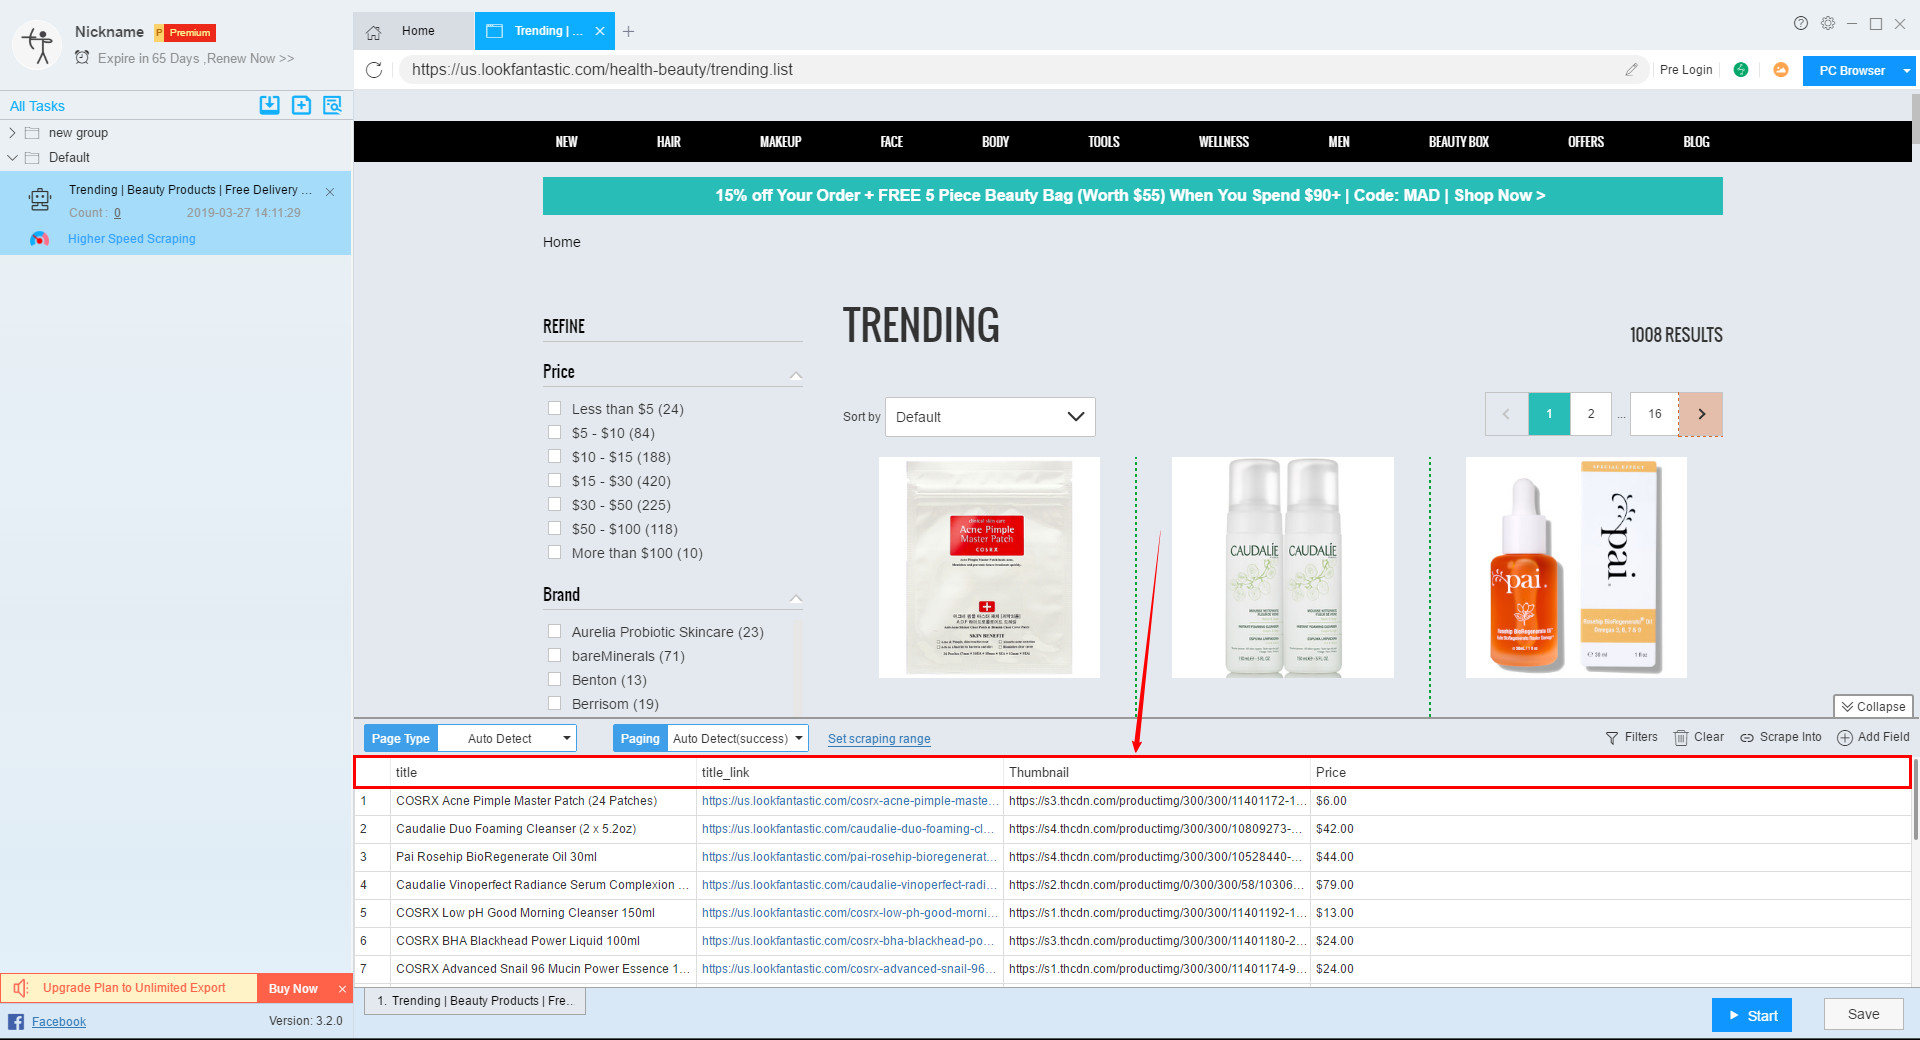Close the Trending tab

pos(600,31)
